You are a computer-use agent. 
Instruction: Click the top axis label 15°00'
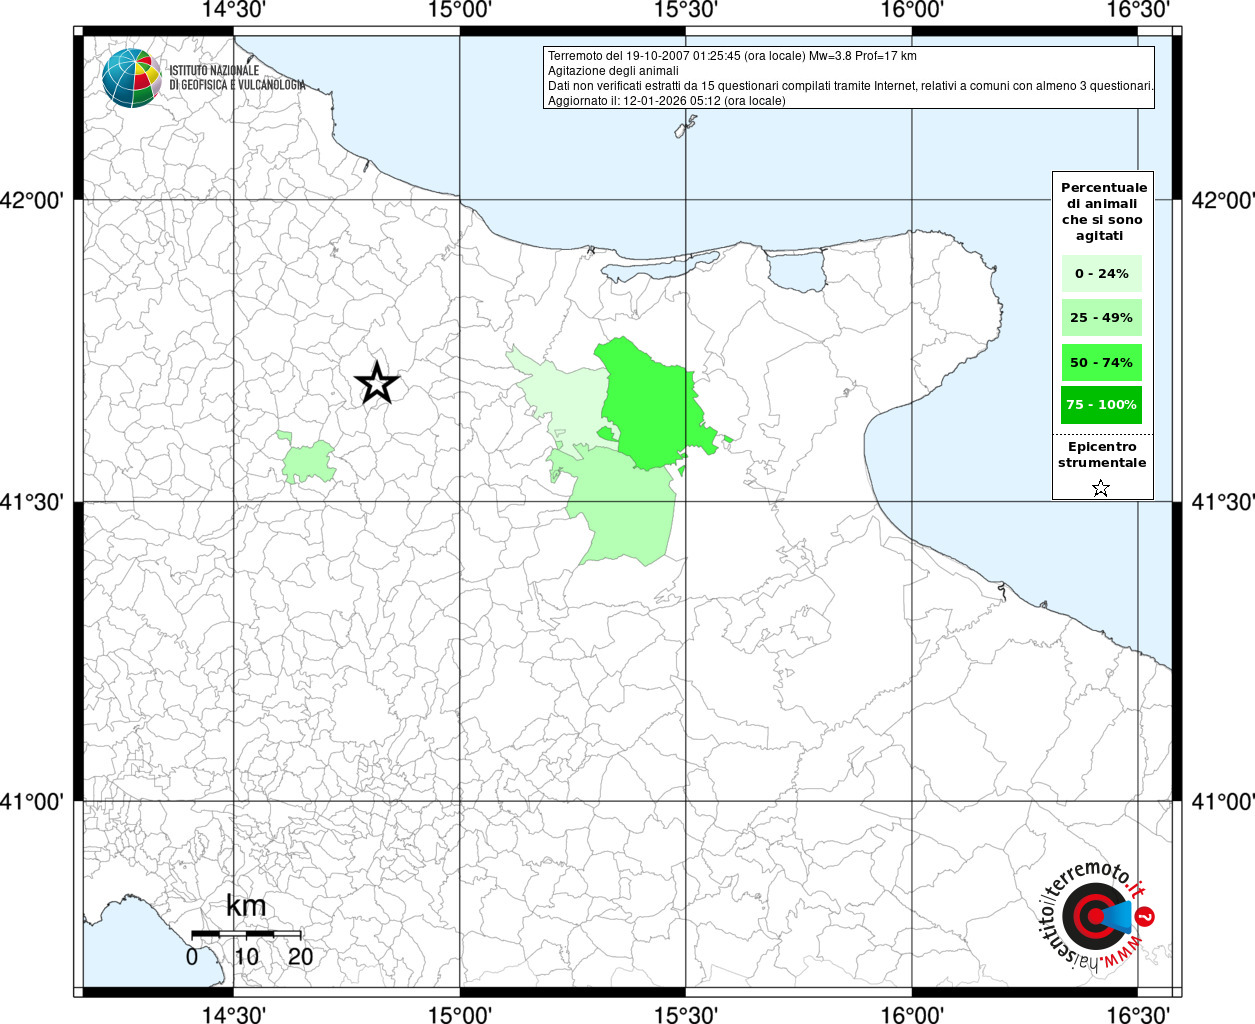click(460, 10)
